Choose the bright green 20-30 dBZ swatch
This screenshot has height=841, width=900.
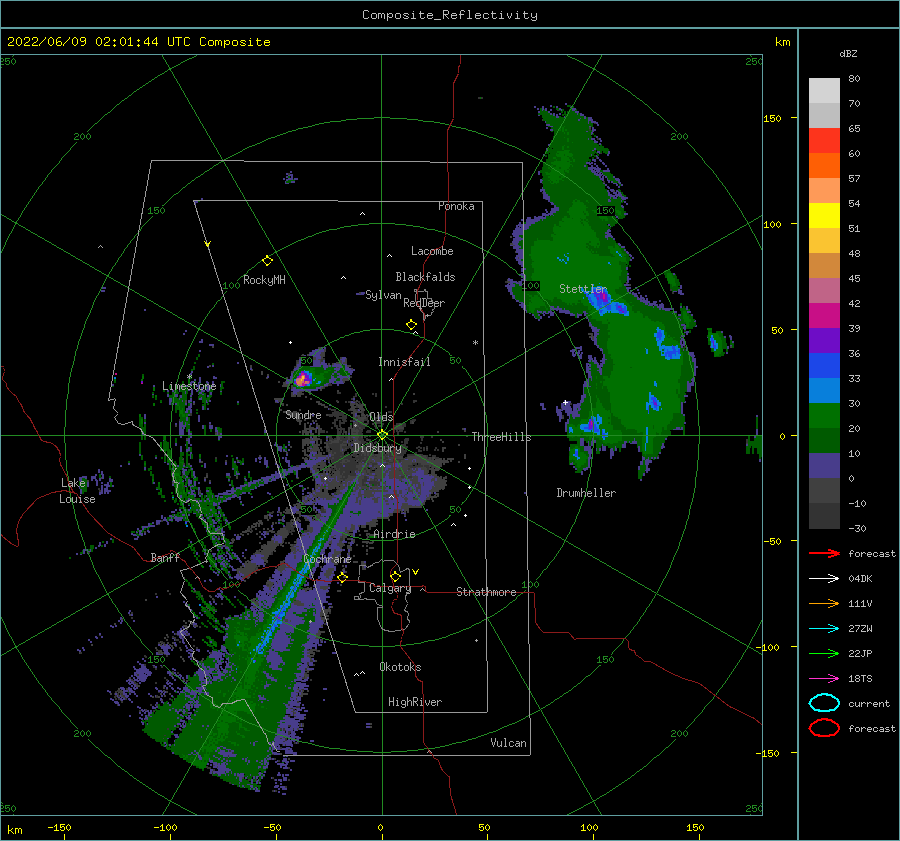(x=824, y=416)
